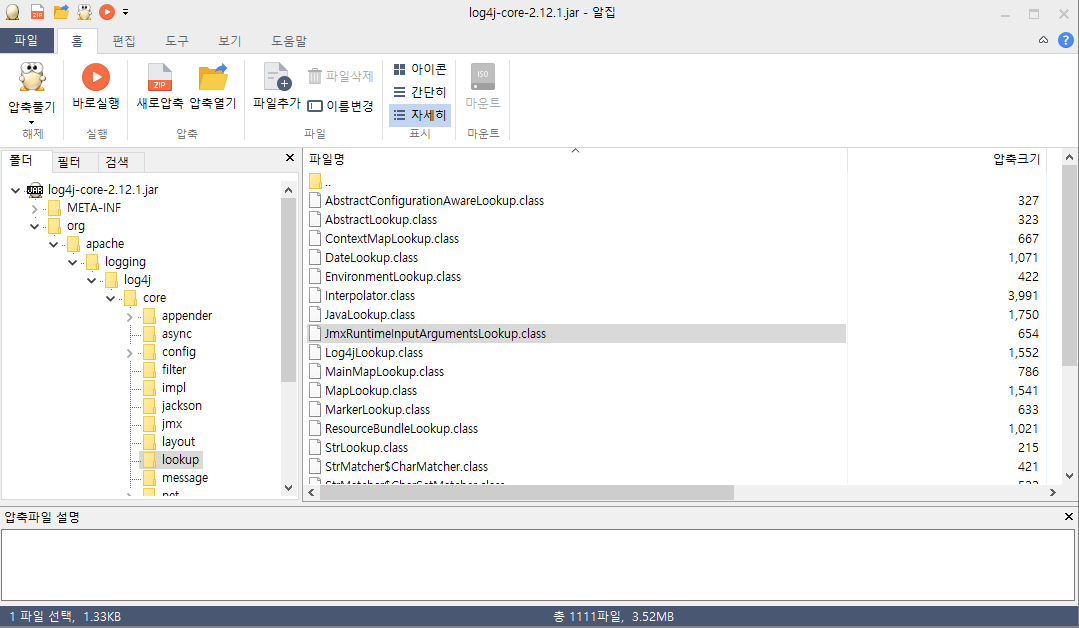
Task: Select the message folder in tree
Action: [x=184, y=478]
